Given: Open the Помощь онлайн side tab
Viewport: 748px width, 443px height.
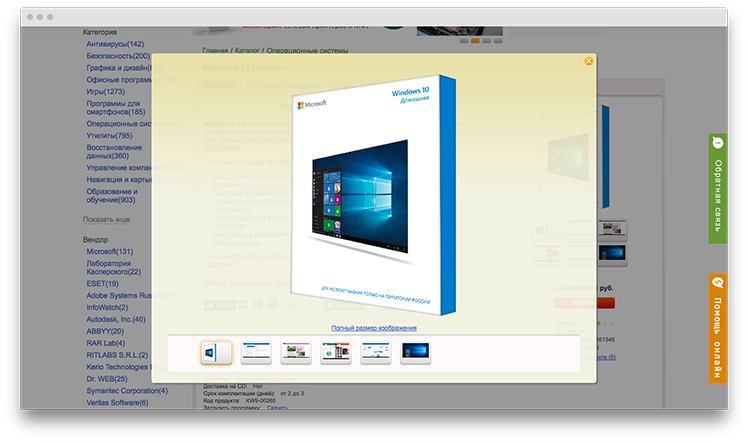Looking at the screenshot, I should [x=717, y=328].
